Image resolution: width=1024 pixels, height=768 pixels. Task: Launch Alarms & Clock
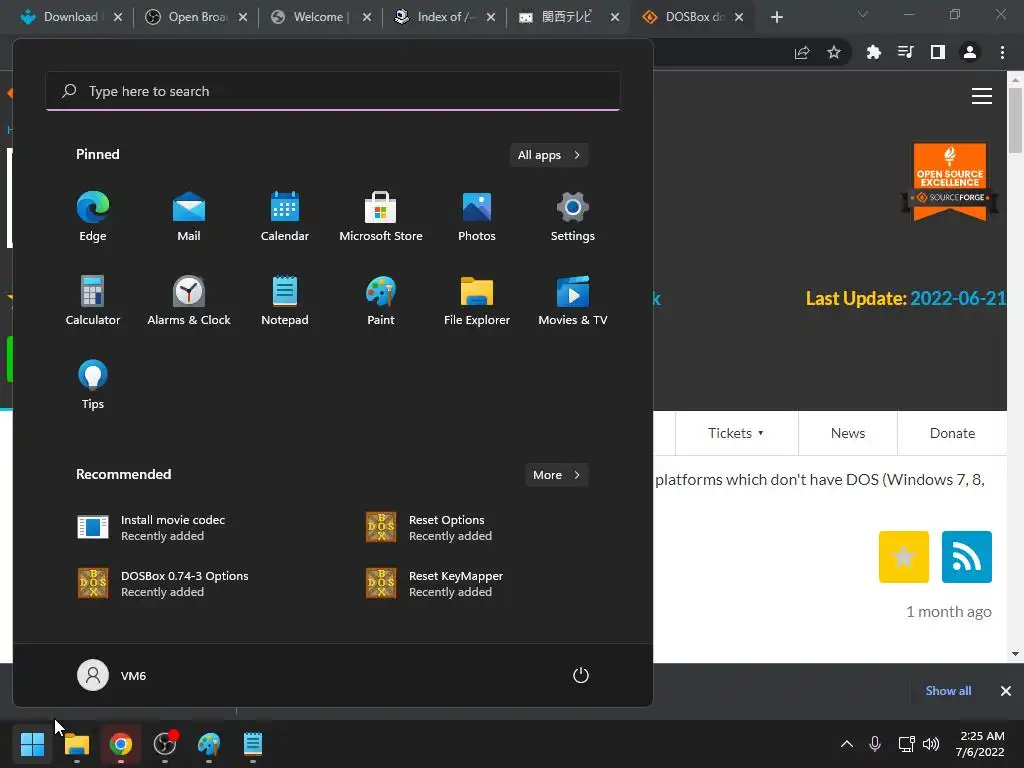pos(189,300)
